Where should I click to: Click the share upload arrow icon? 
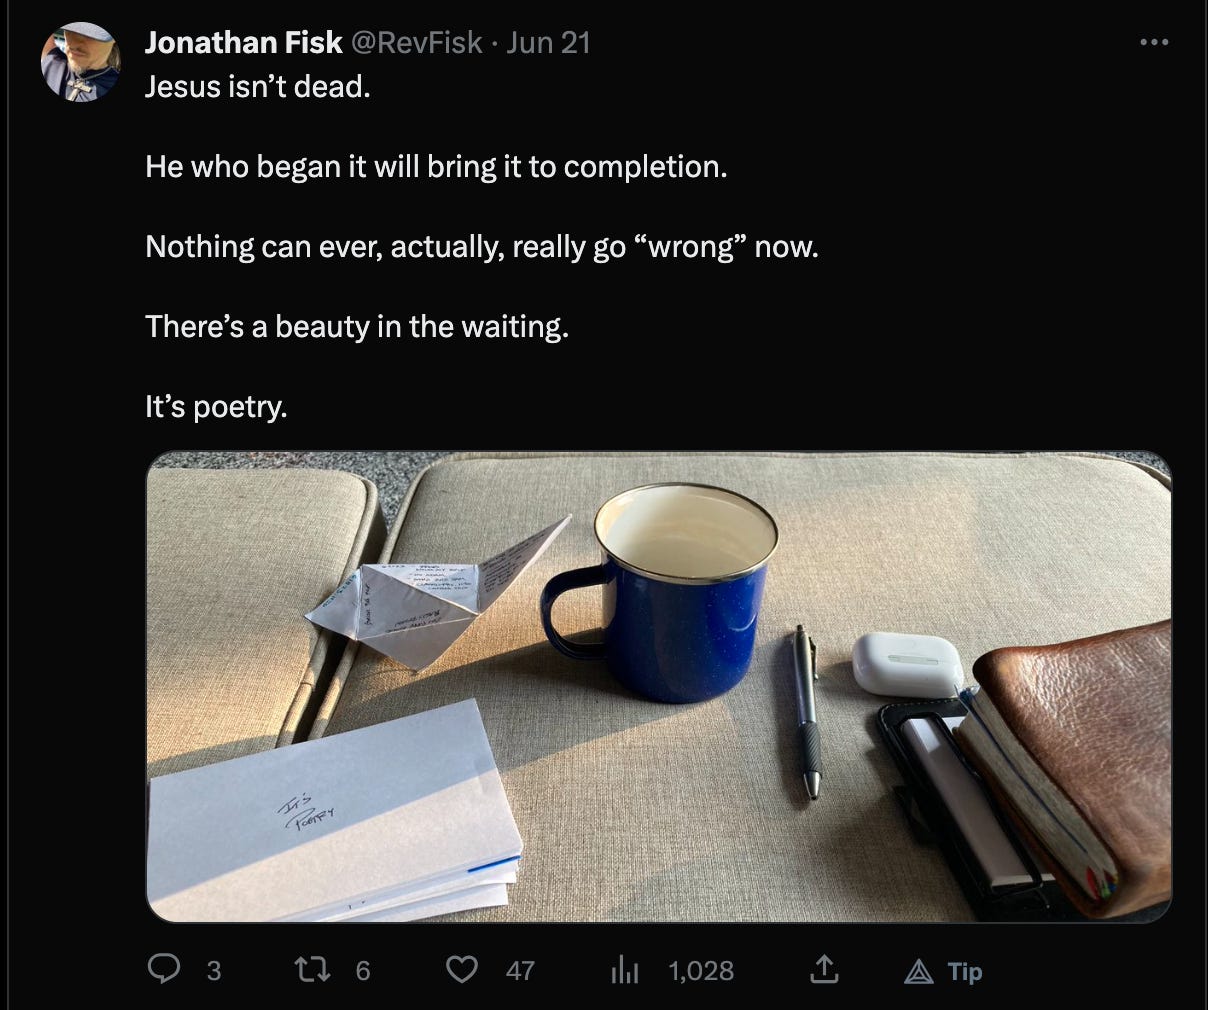tap(822, 969)
